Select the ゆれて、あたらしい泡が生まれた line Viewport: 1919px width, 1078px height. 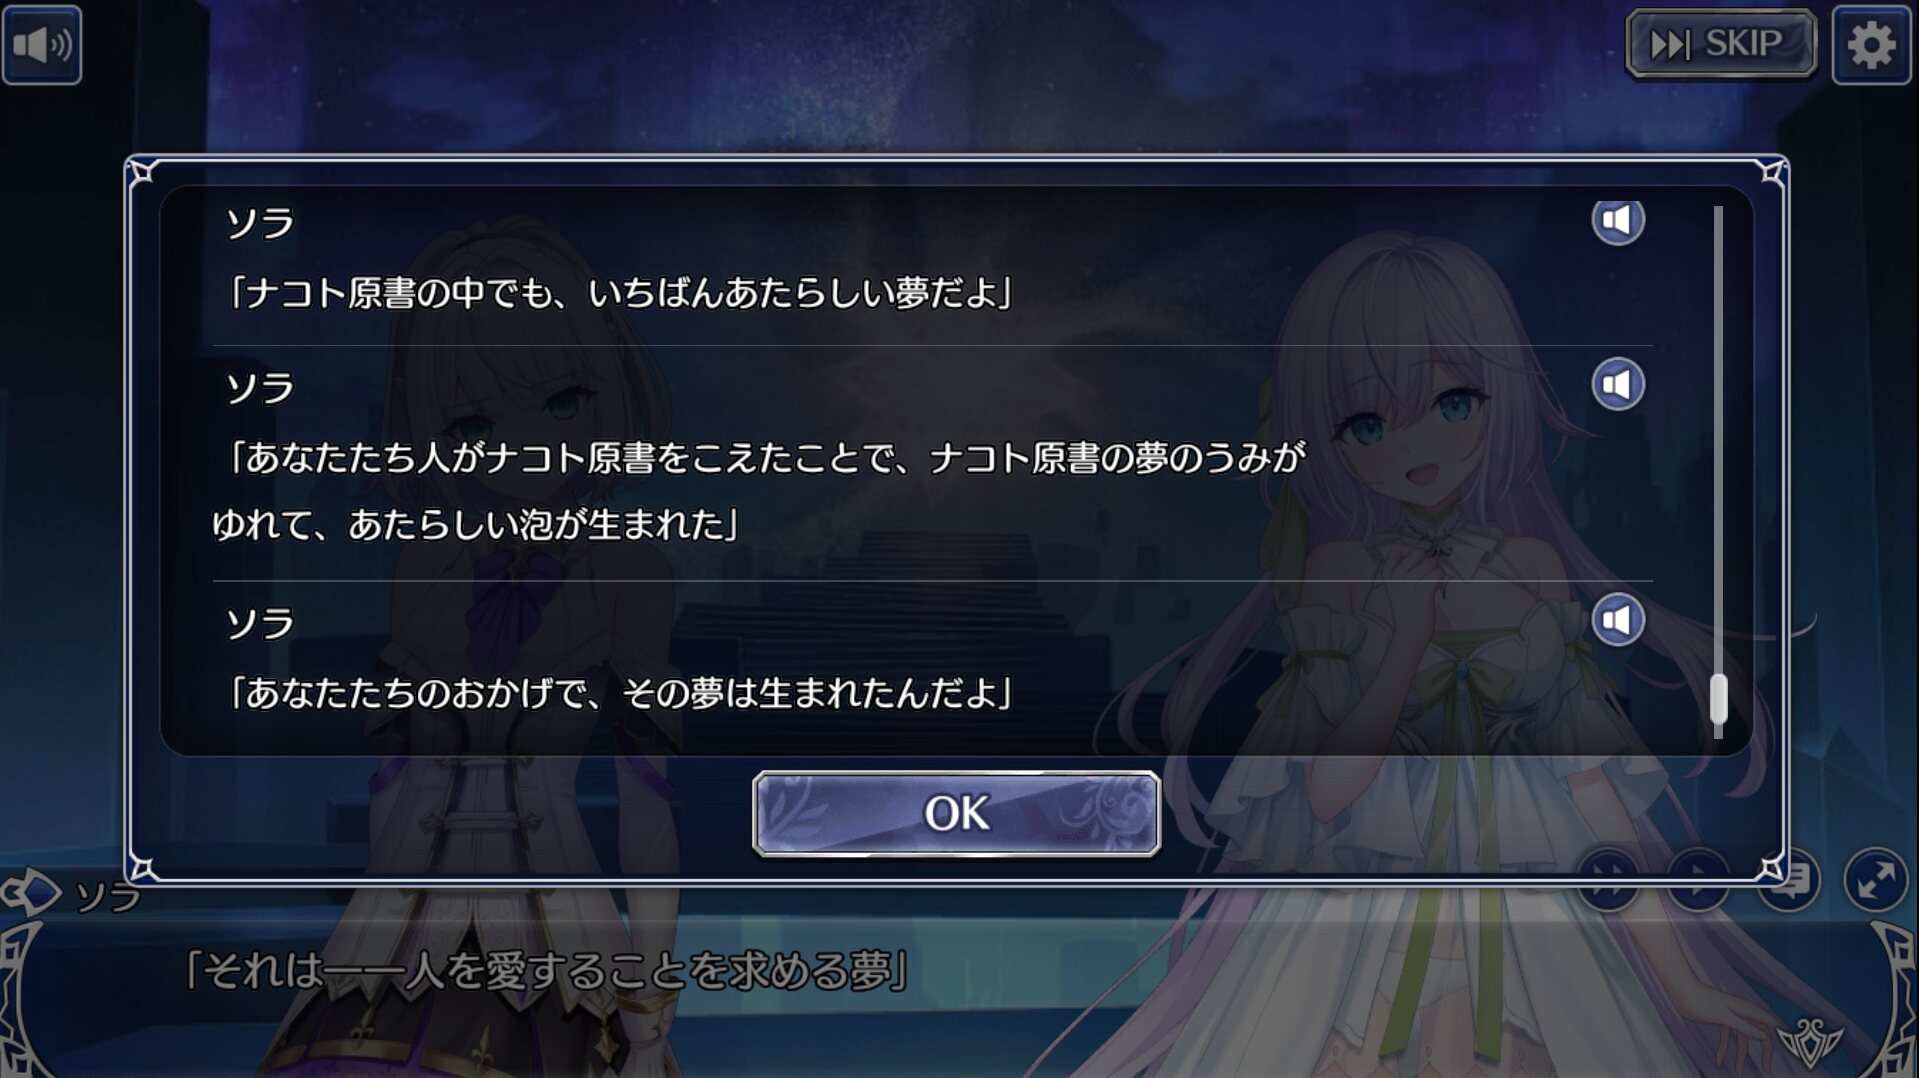point(475,524)
